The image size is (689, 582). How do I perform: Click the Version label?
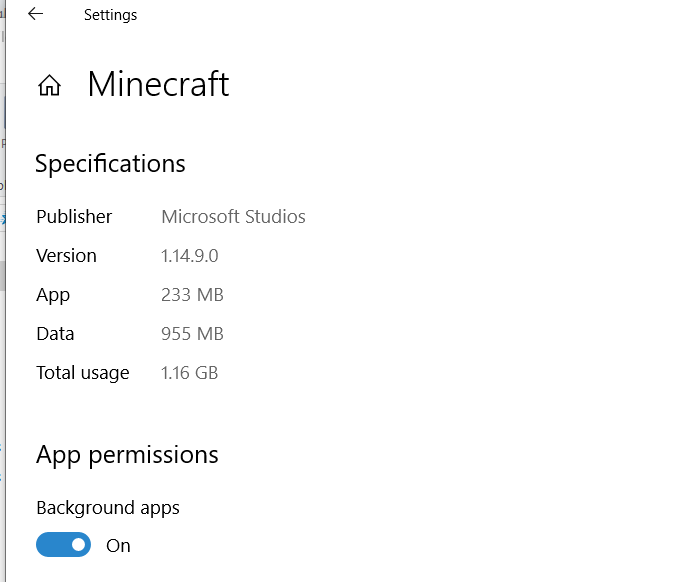click(66, 256)
